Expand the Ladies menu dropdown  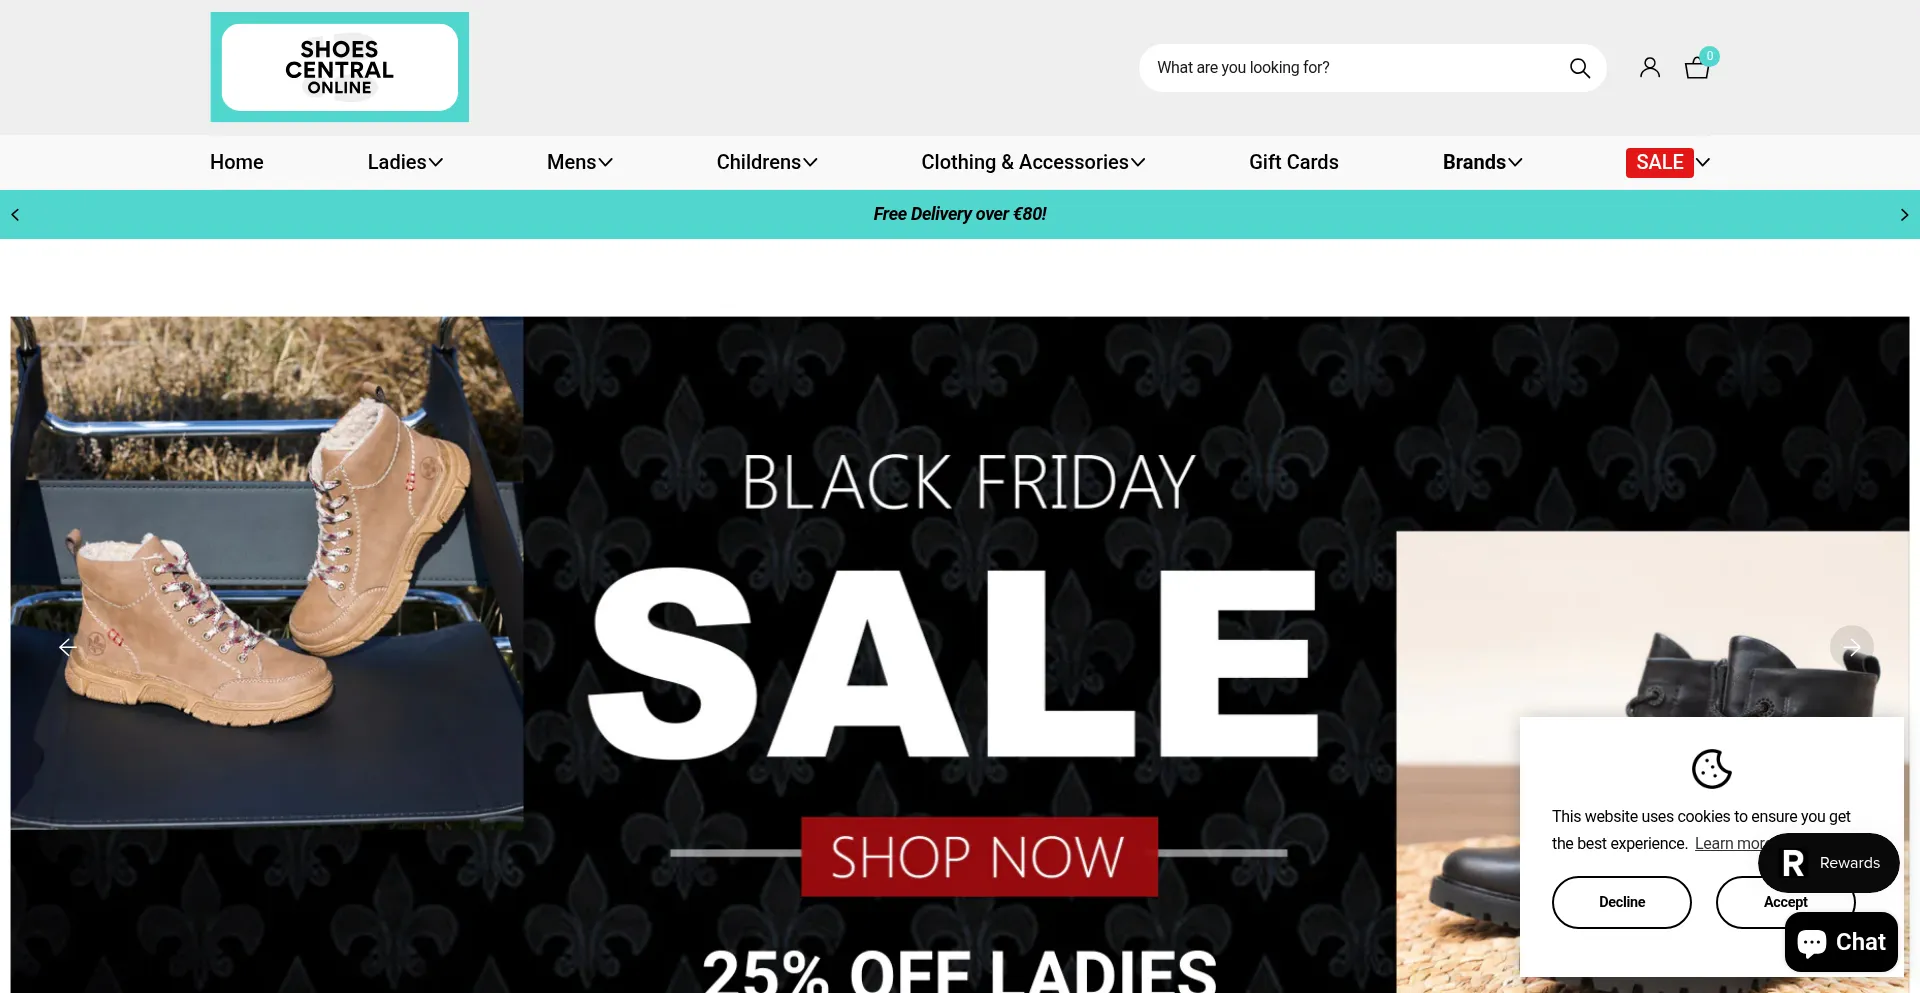point(405,162)
